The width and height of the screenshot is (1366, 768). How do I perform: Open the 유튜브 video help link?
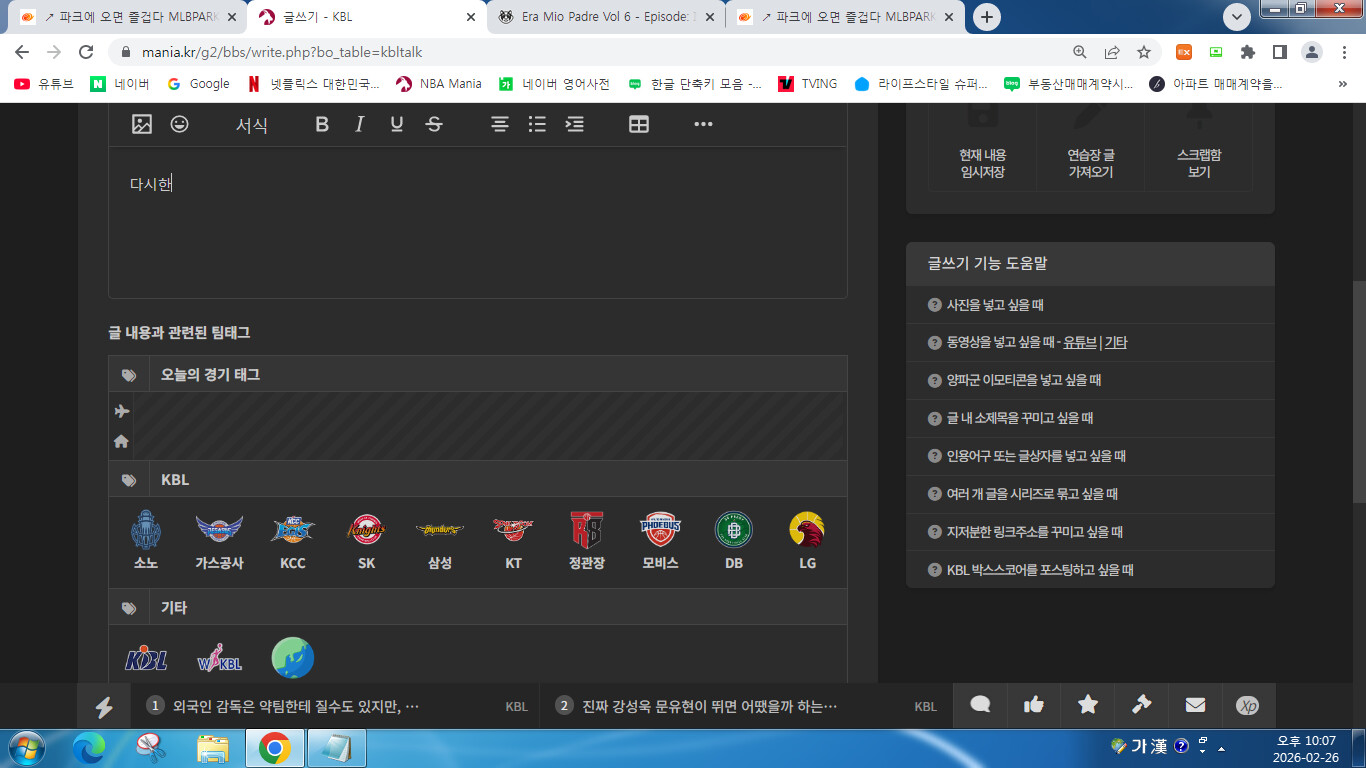[x=1079, y=343]
